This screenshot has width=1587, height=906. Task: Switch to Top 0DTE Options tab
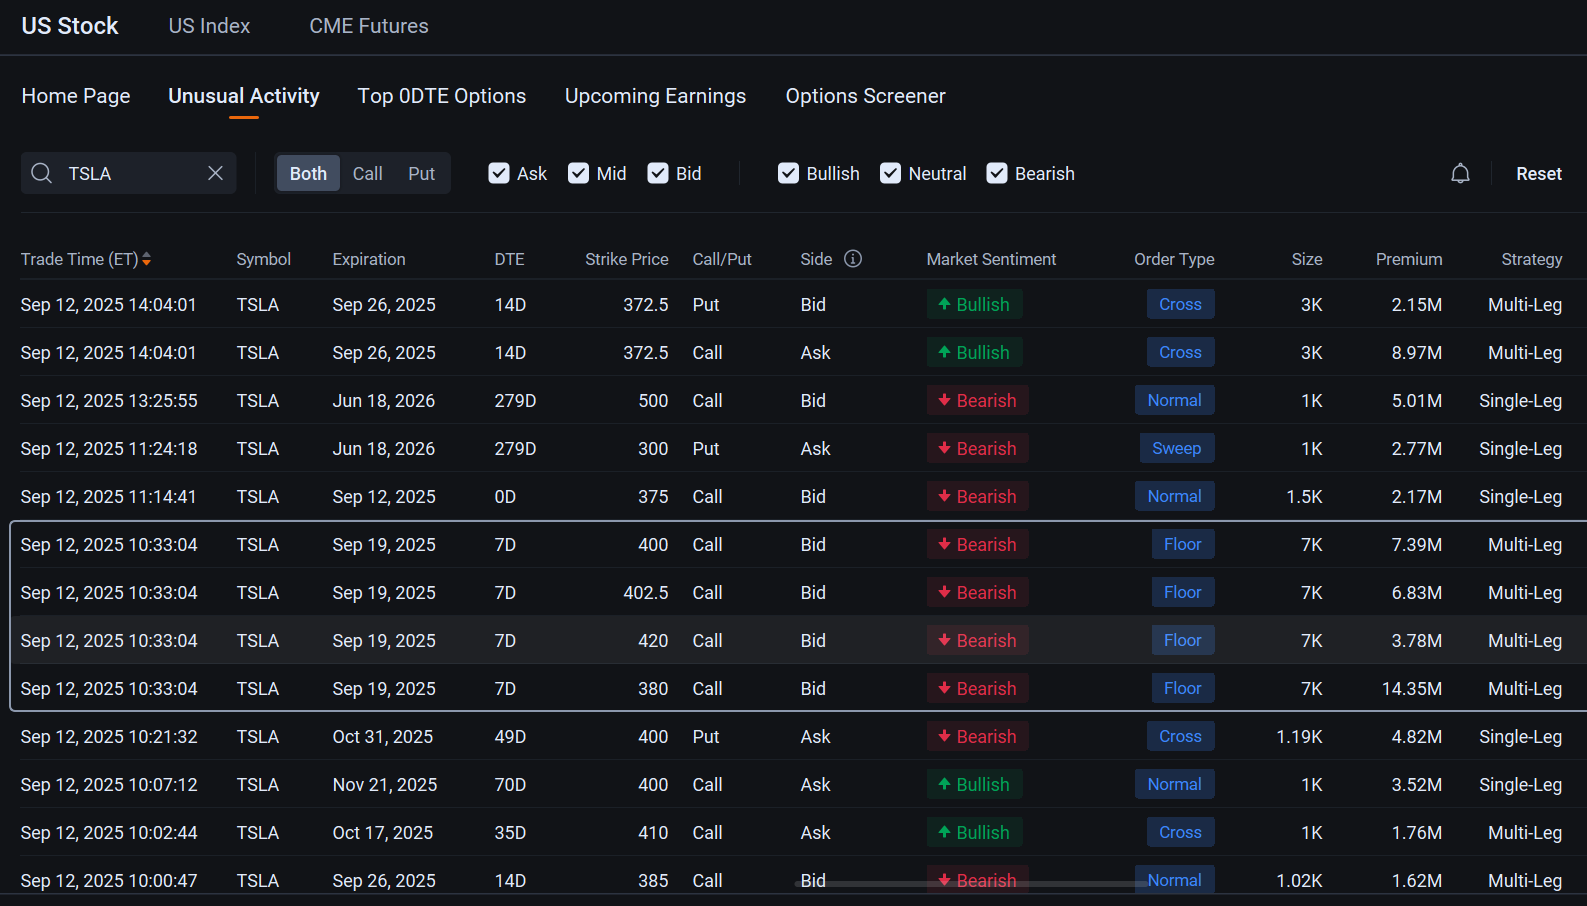pyautogui.click(x=442, y=96)
